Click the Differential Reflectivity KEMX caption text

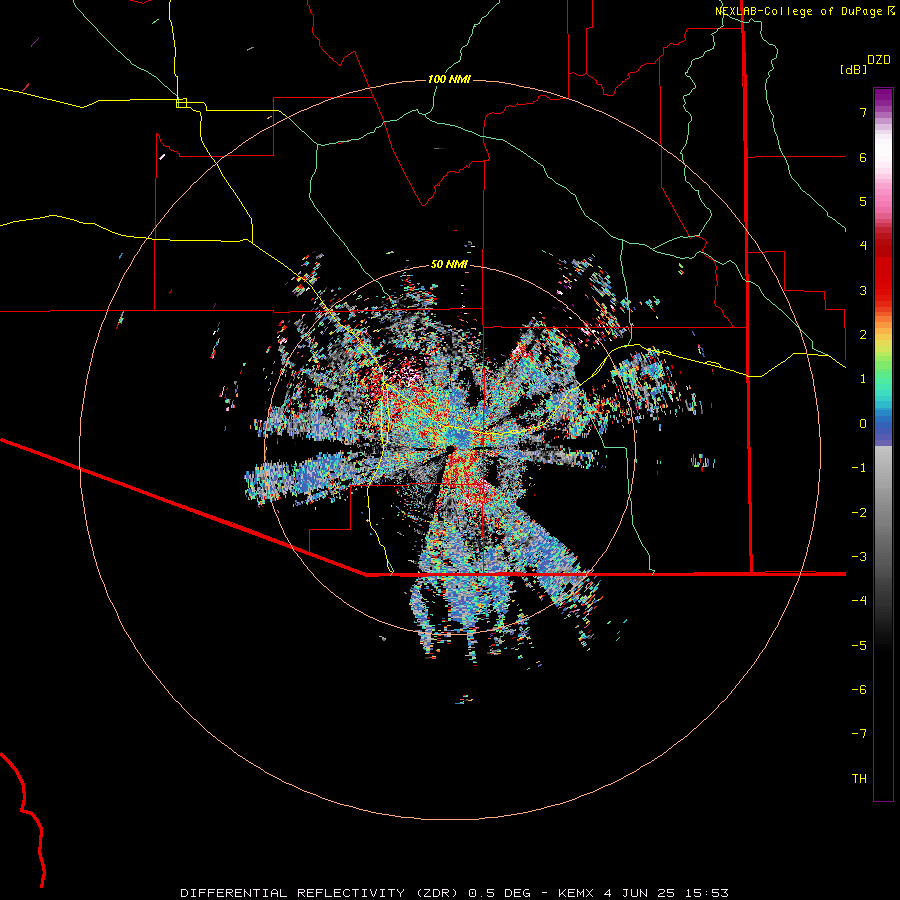[455, 893]
